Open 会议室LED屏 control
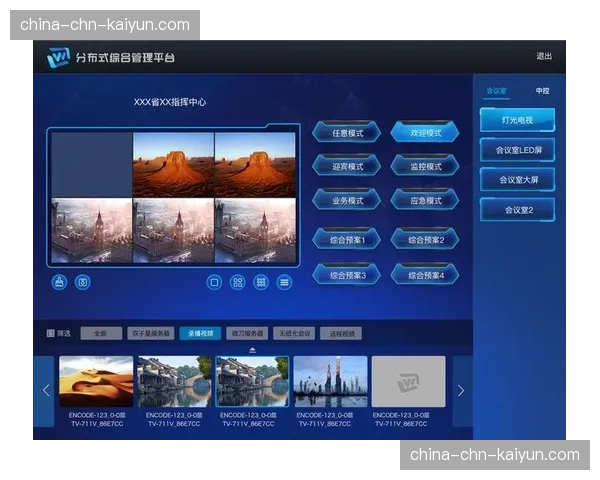Screen dimensions: 600x480 pyautogui.click(x=517, y=150)
